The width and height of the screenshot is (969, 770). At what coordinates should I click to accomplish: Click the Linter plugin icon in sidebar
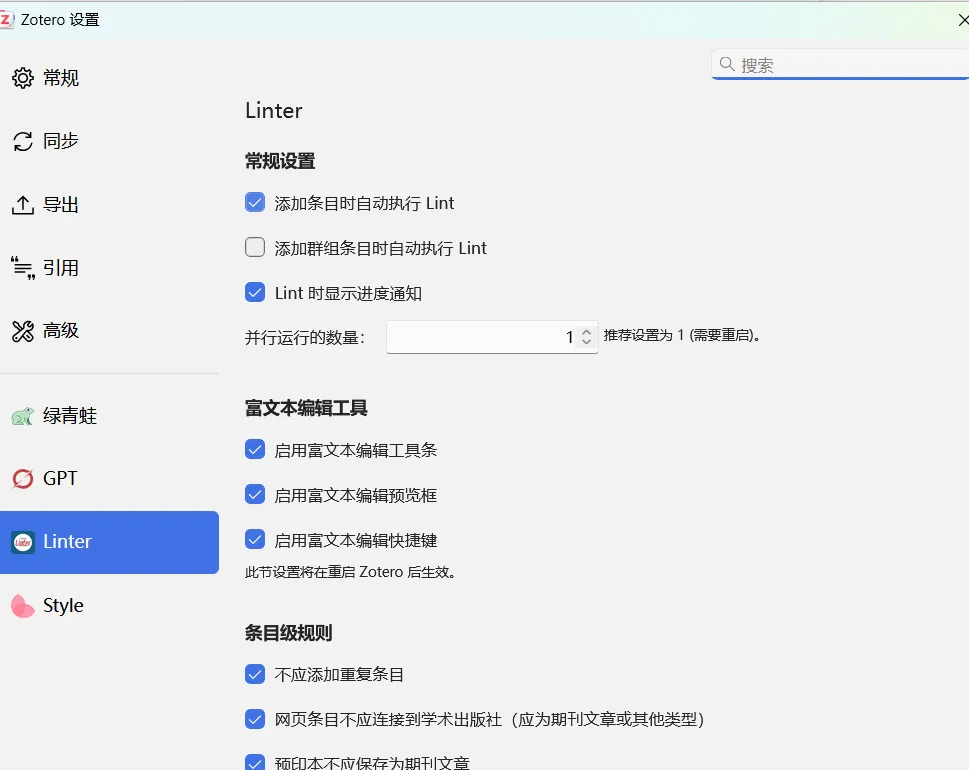click(x=23, y=543)
